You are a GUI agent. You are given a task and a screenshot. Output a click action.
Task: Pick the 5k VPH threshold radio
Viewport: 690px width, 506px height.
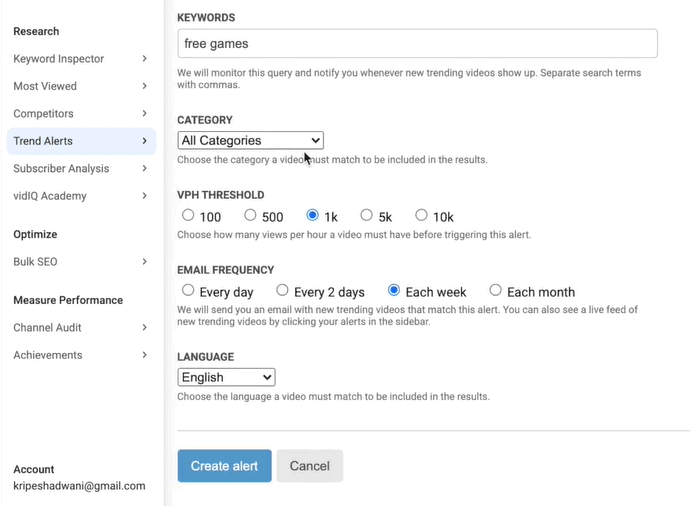pyautogui.click(x=366, y=215)
